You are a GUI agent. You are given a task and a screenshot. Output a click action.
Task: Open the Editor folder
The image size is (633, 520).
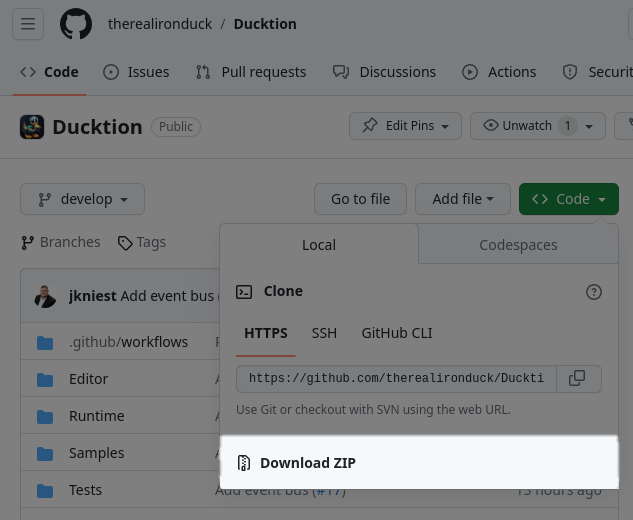[x=88, y=379]
